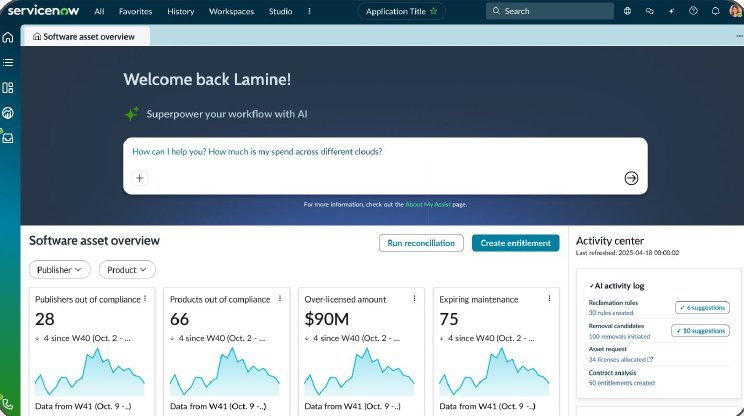Screen dimensions: 744x416
Task: Open the Favorites menu
Action: 135,11
